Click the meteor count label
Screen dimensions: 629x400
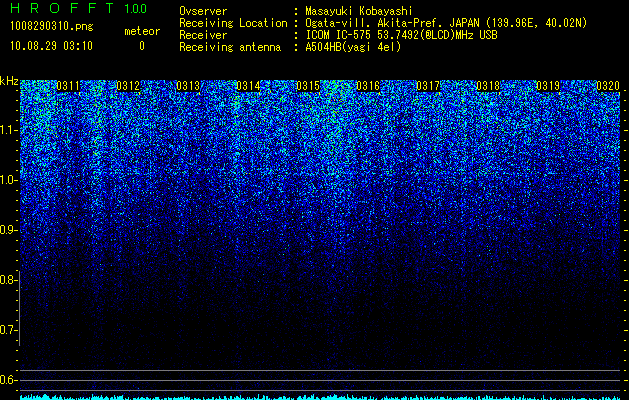coord(142,31)
